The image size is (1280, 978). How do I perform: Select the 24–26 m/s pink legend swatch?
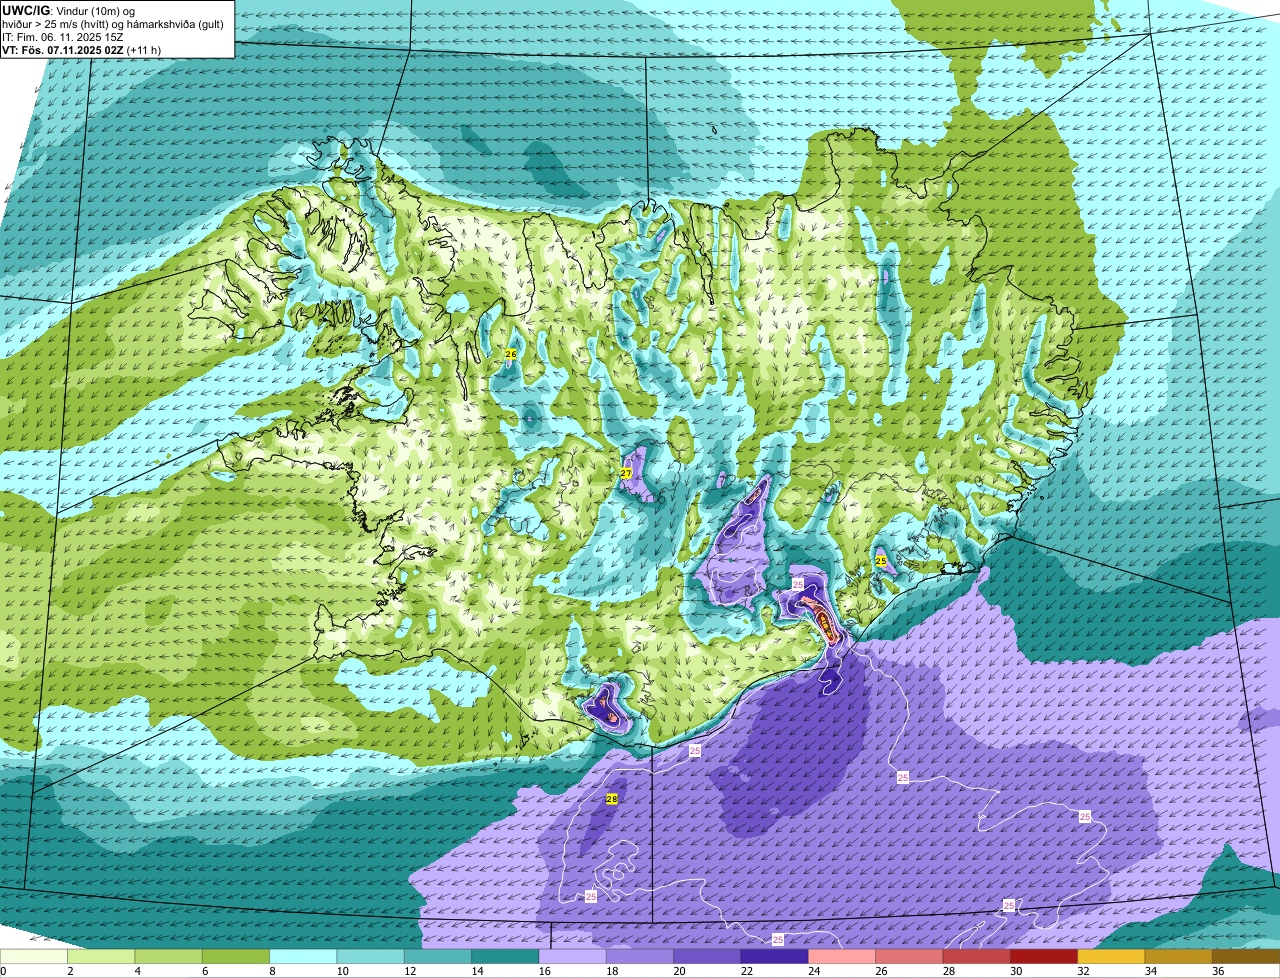click(842, 956)
